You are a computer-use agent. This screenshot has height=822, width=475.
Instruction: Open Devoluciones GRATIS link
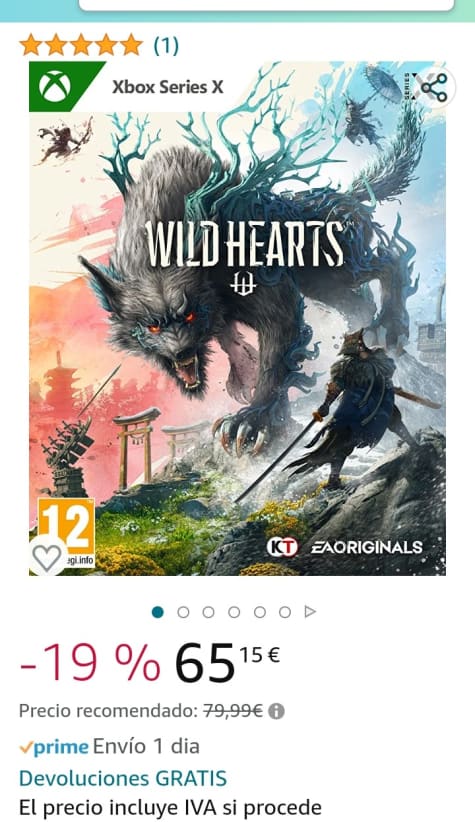click(123, 778)
